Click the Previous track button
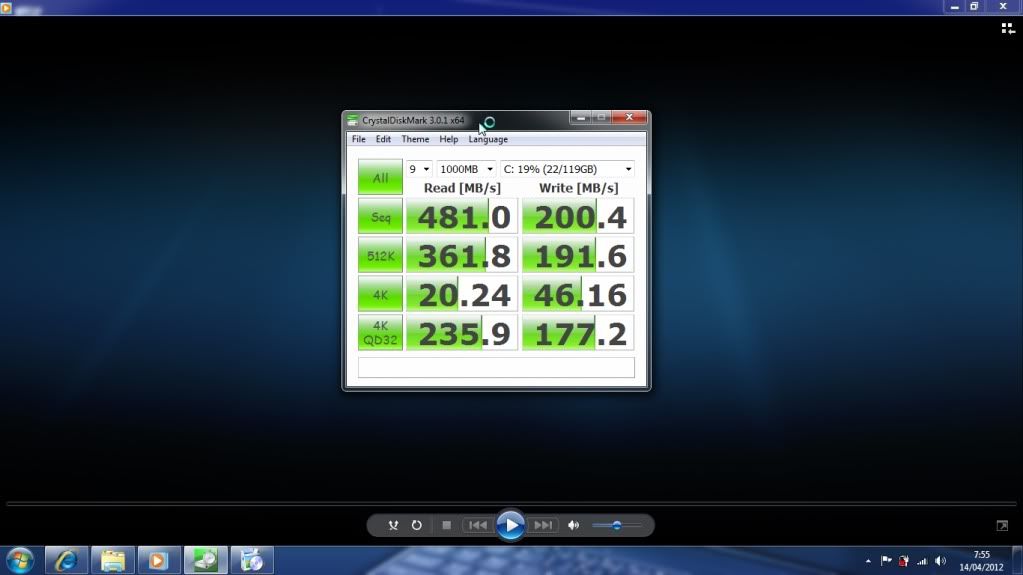The width and height of the screenshot is (1023, 575). 478,525
